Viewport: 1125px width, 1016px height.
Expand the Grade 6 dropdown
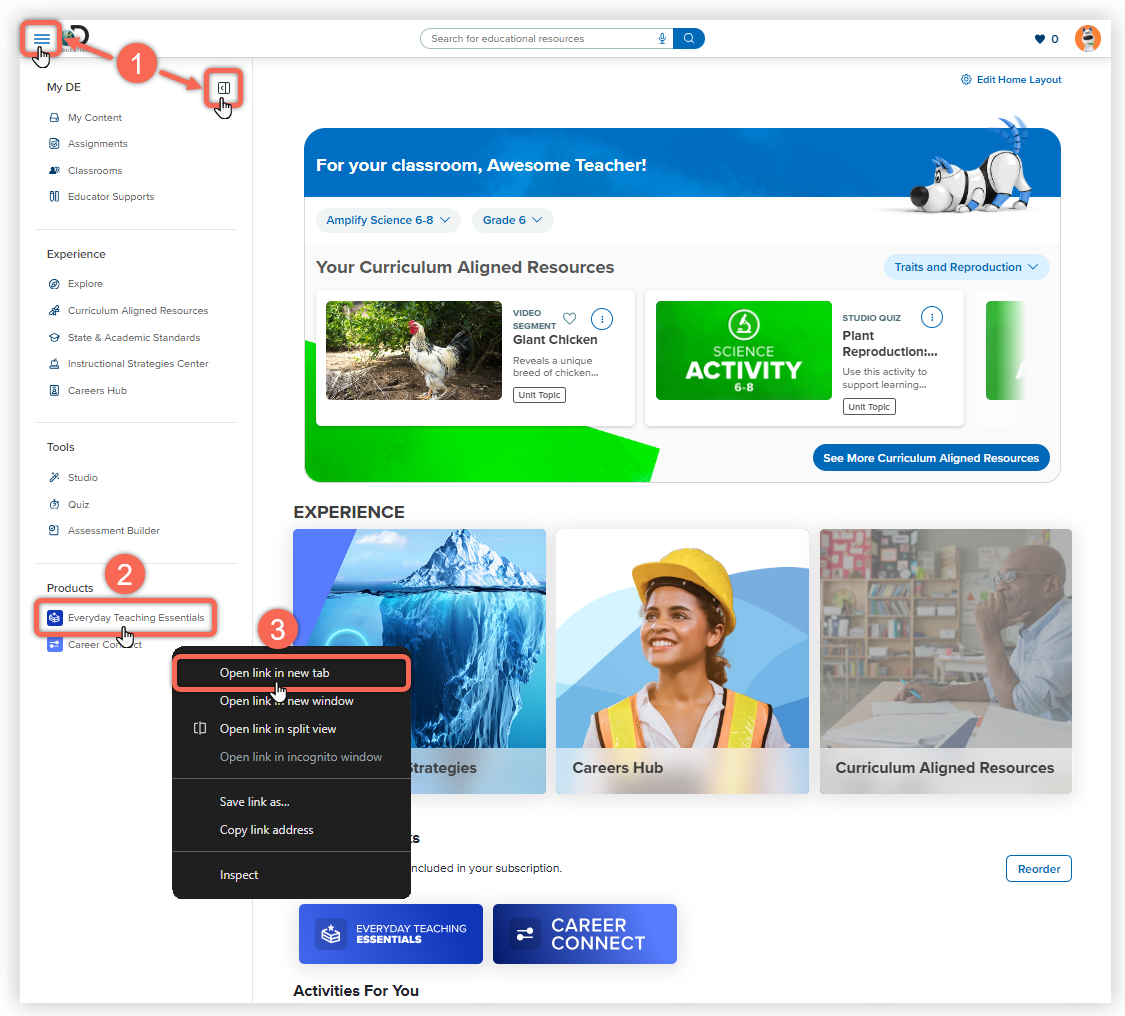click(512, 220)
